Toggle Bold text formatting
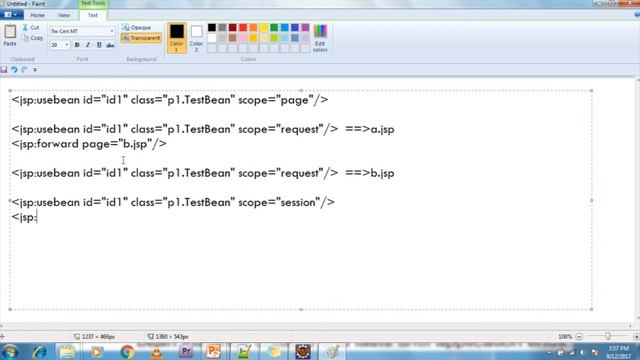Screen dimensions: 640x360 point(77,45)
